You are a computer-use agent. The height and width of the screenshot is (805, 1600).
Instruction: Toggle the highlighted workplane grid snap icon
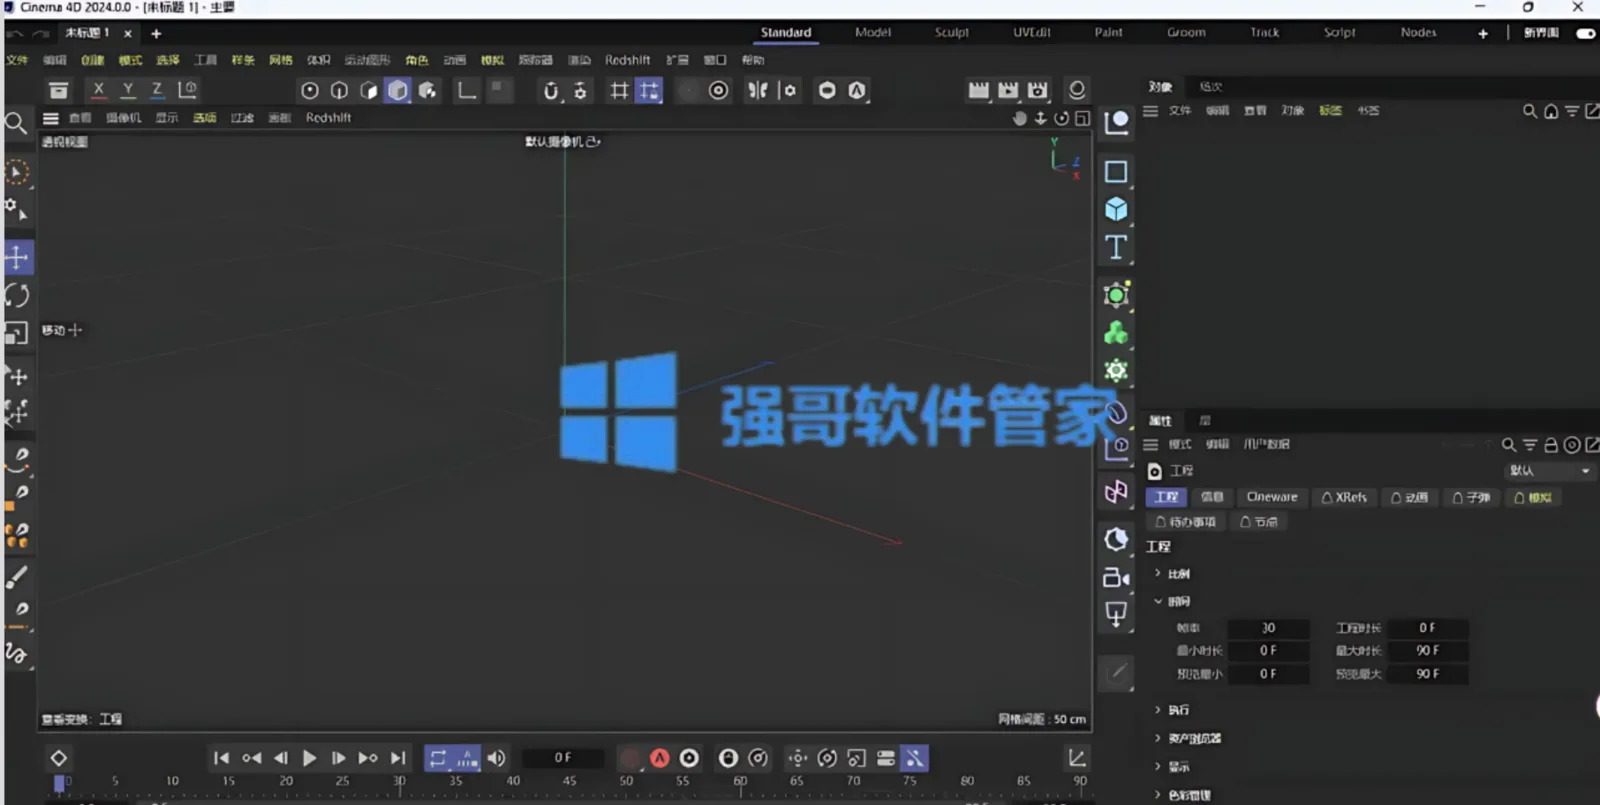649,91
